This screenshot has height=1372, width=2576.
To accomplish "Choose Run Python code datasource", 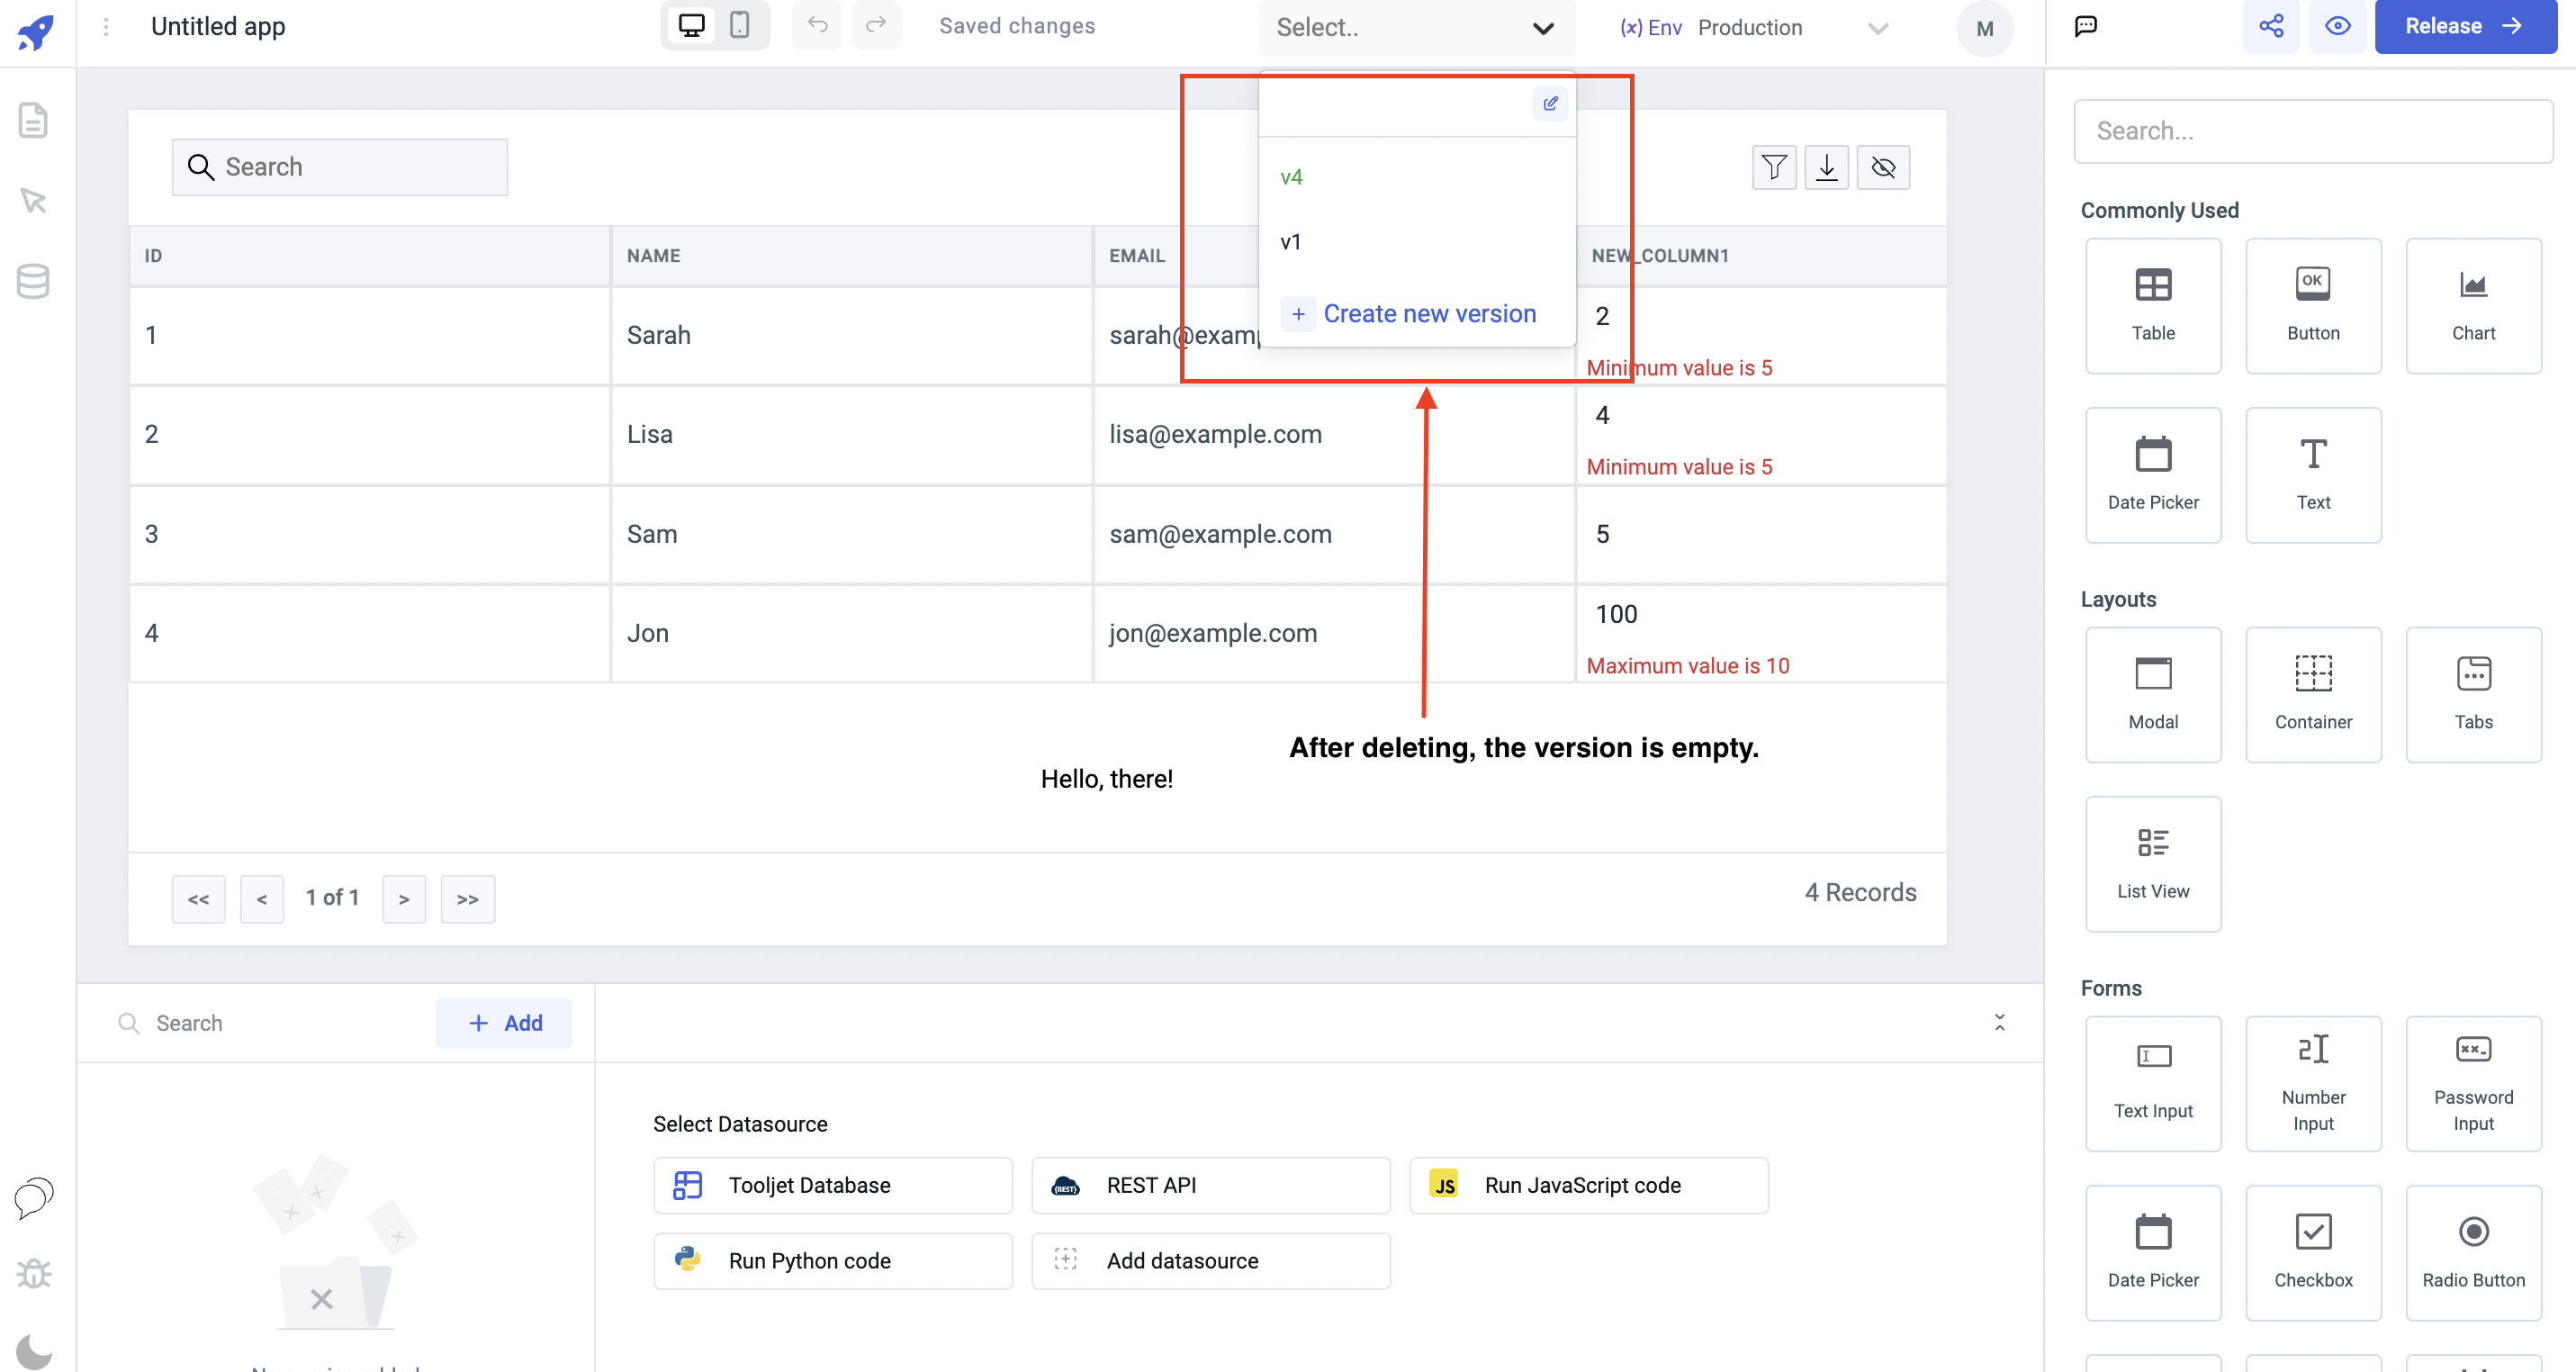I will 833,1260.
